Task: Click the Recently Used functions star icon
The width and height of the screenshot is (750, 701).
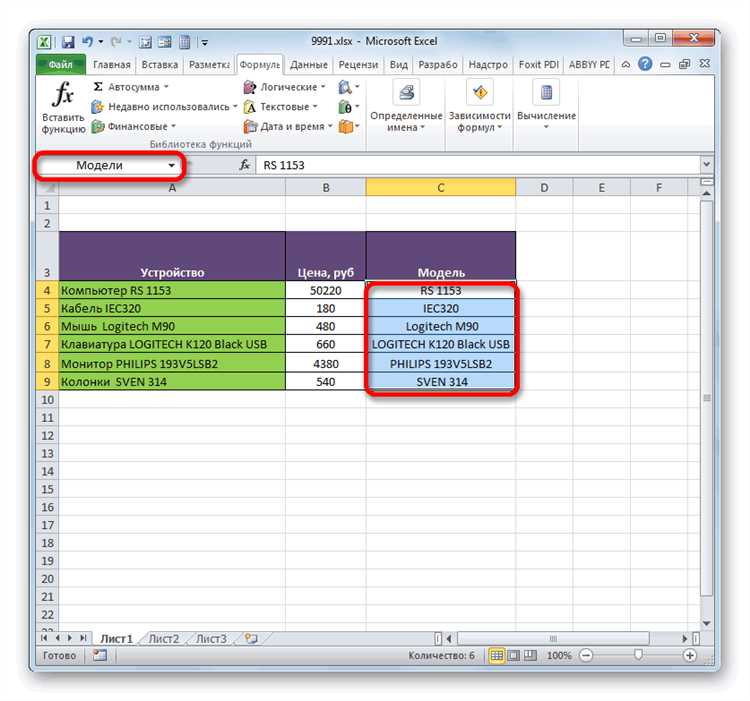Action: coord(98,107)
